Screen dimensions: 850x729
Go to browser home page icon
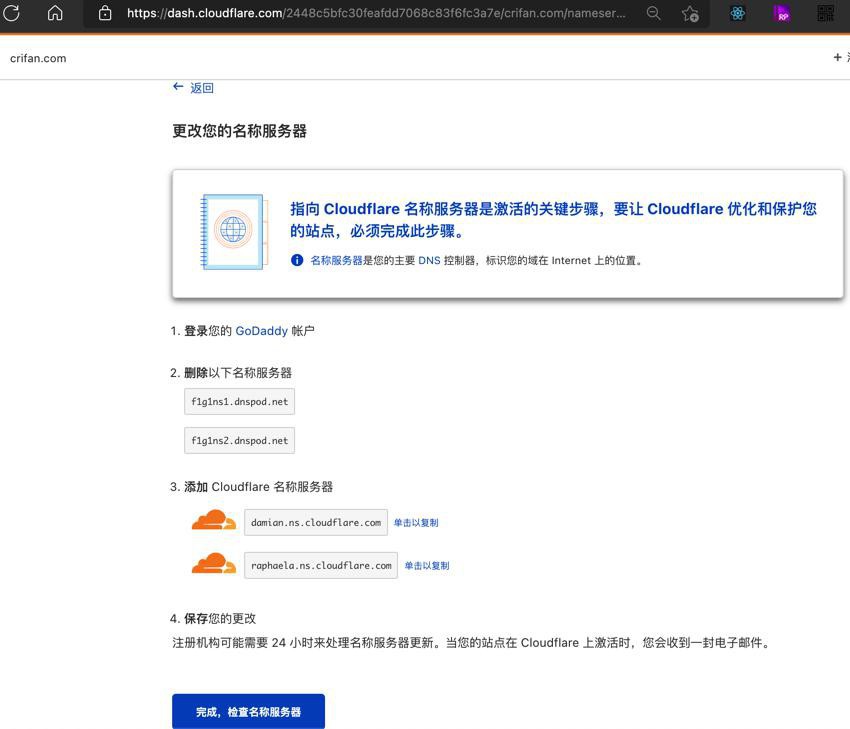coord(55,12)
